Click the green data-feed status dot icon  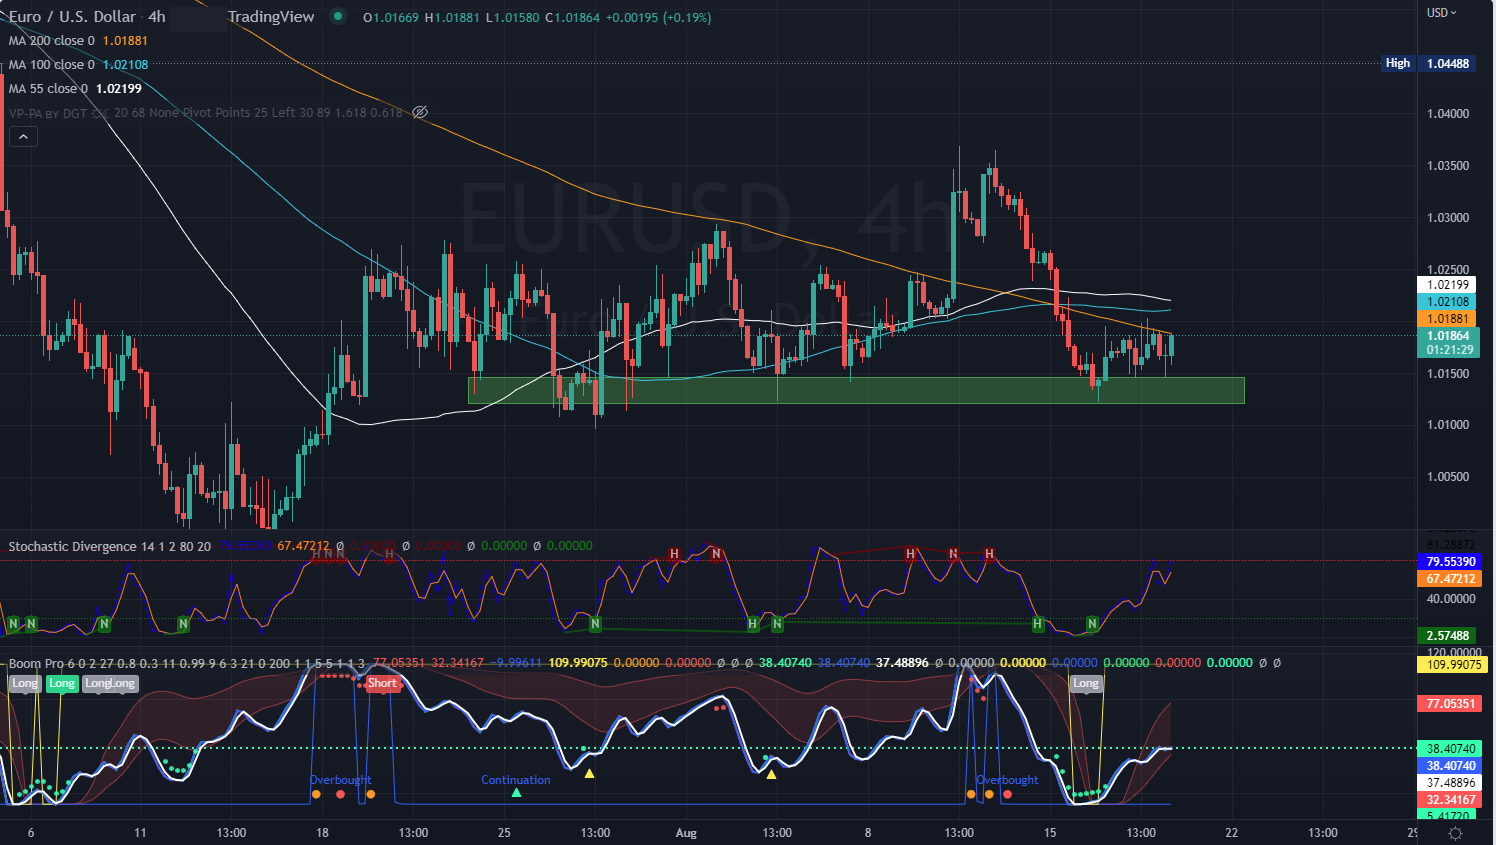point(338,17)
